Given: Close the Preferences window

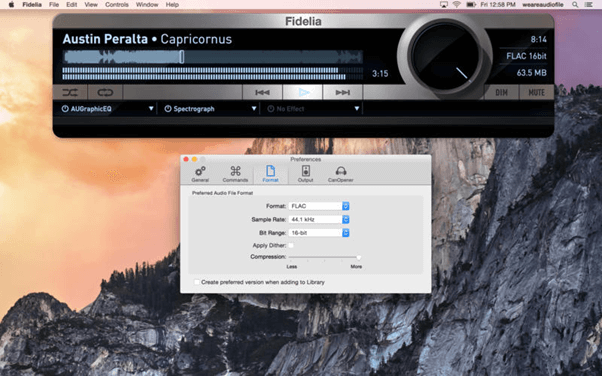Looking at the screenshot, I should (x=186, y=159).
